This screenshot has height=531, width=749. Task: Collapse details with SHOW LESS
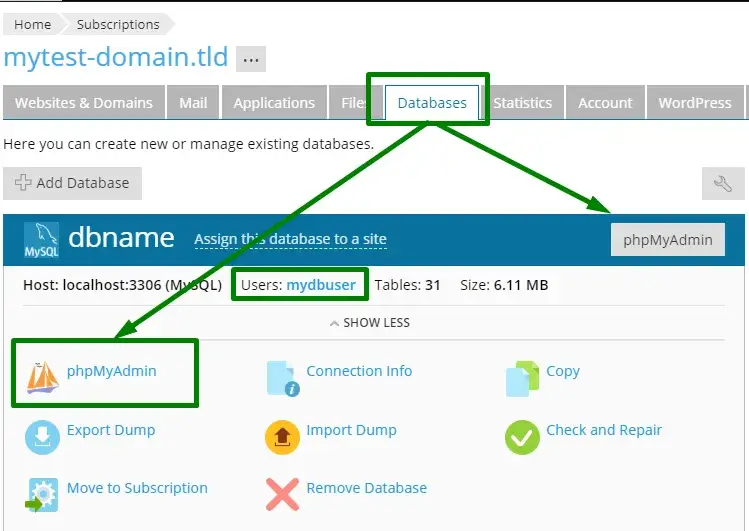click(x=370, y=323)
